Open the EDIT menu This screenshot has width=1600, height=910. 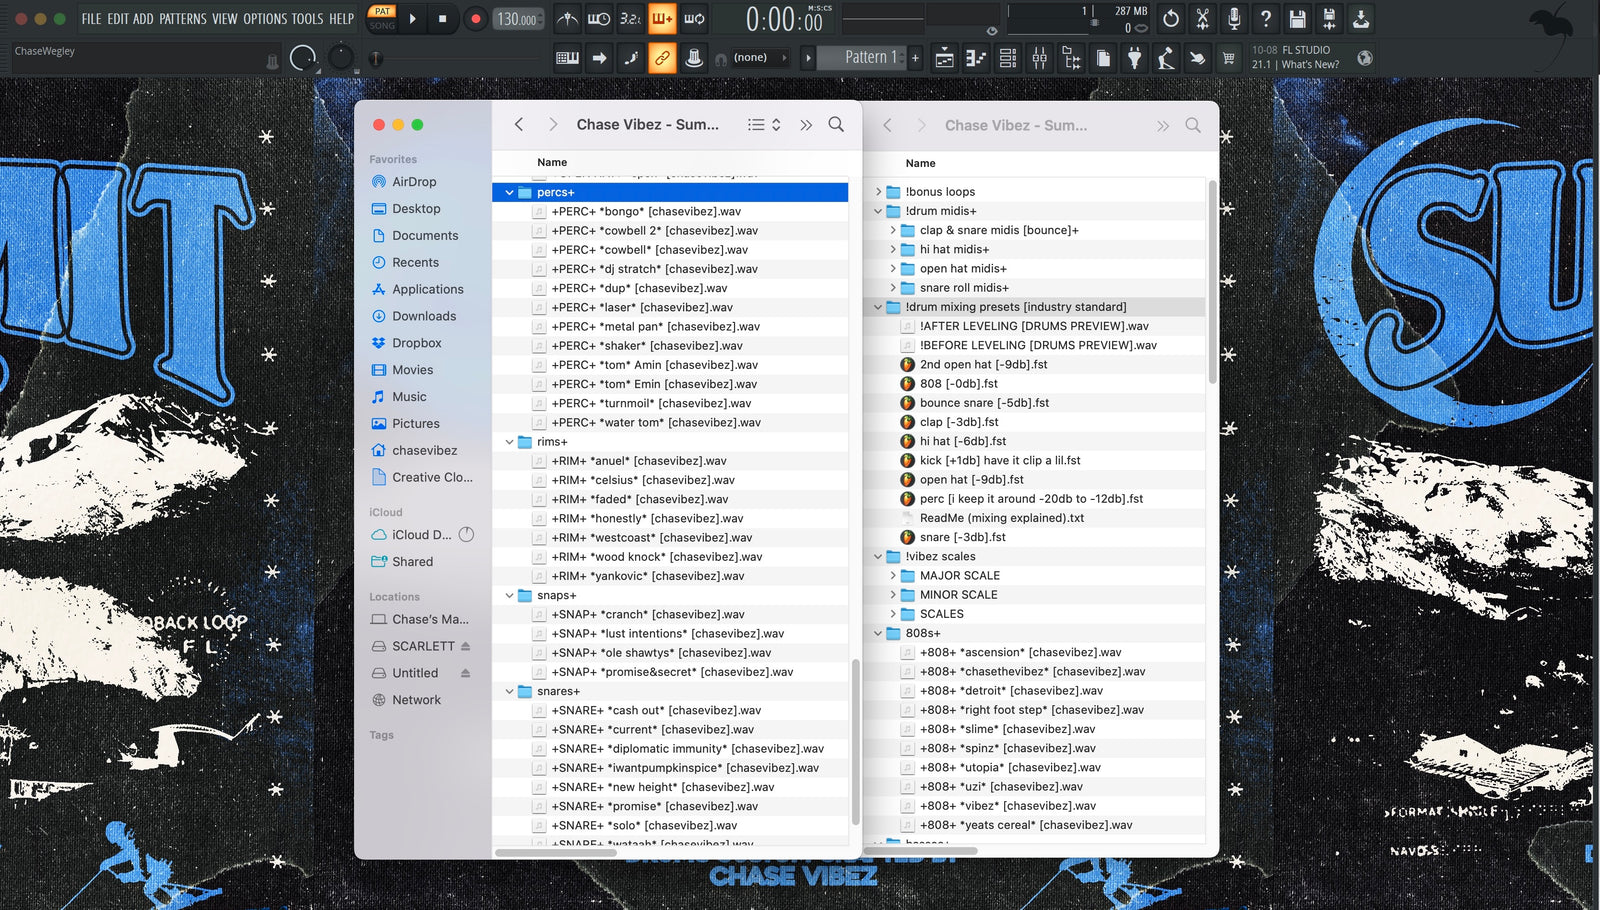click(118, 19)
